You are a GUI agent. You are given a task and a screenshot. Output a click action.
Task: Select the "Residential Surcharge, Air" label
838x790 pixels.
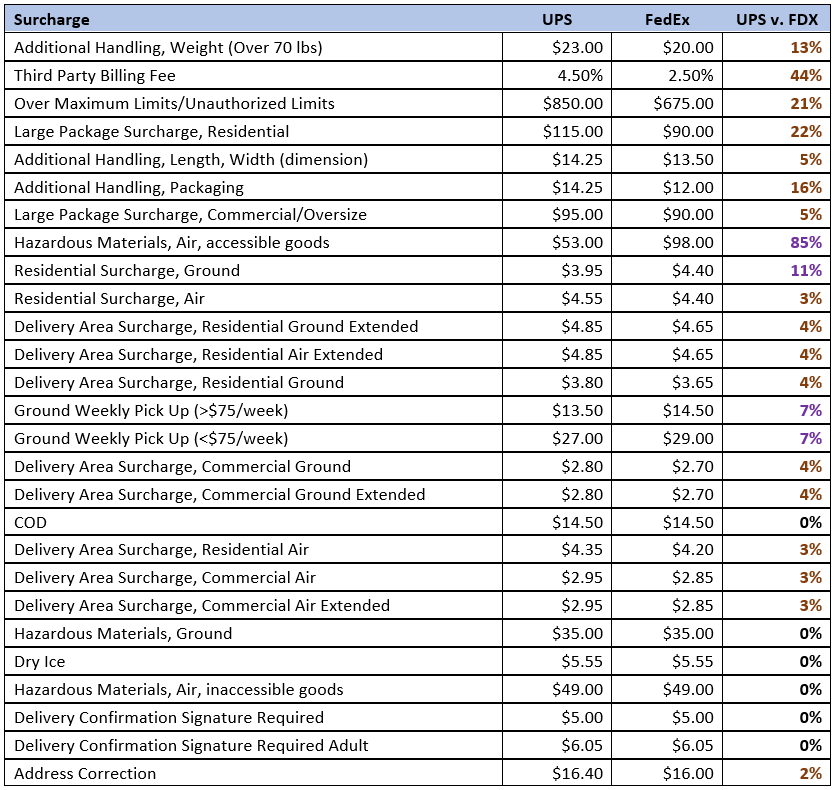tap(110, 299)
